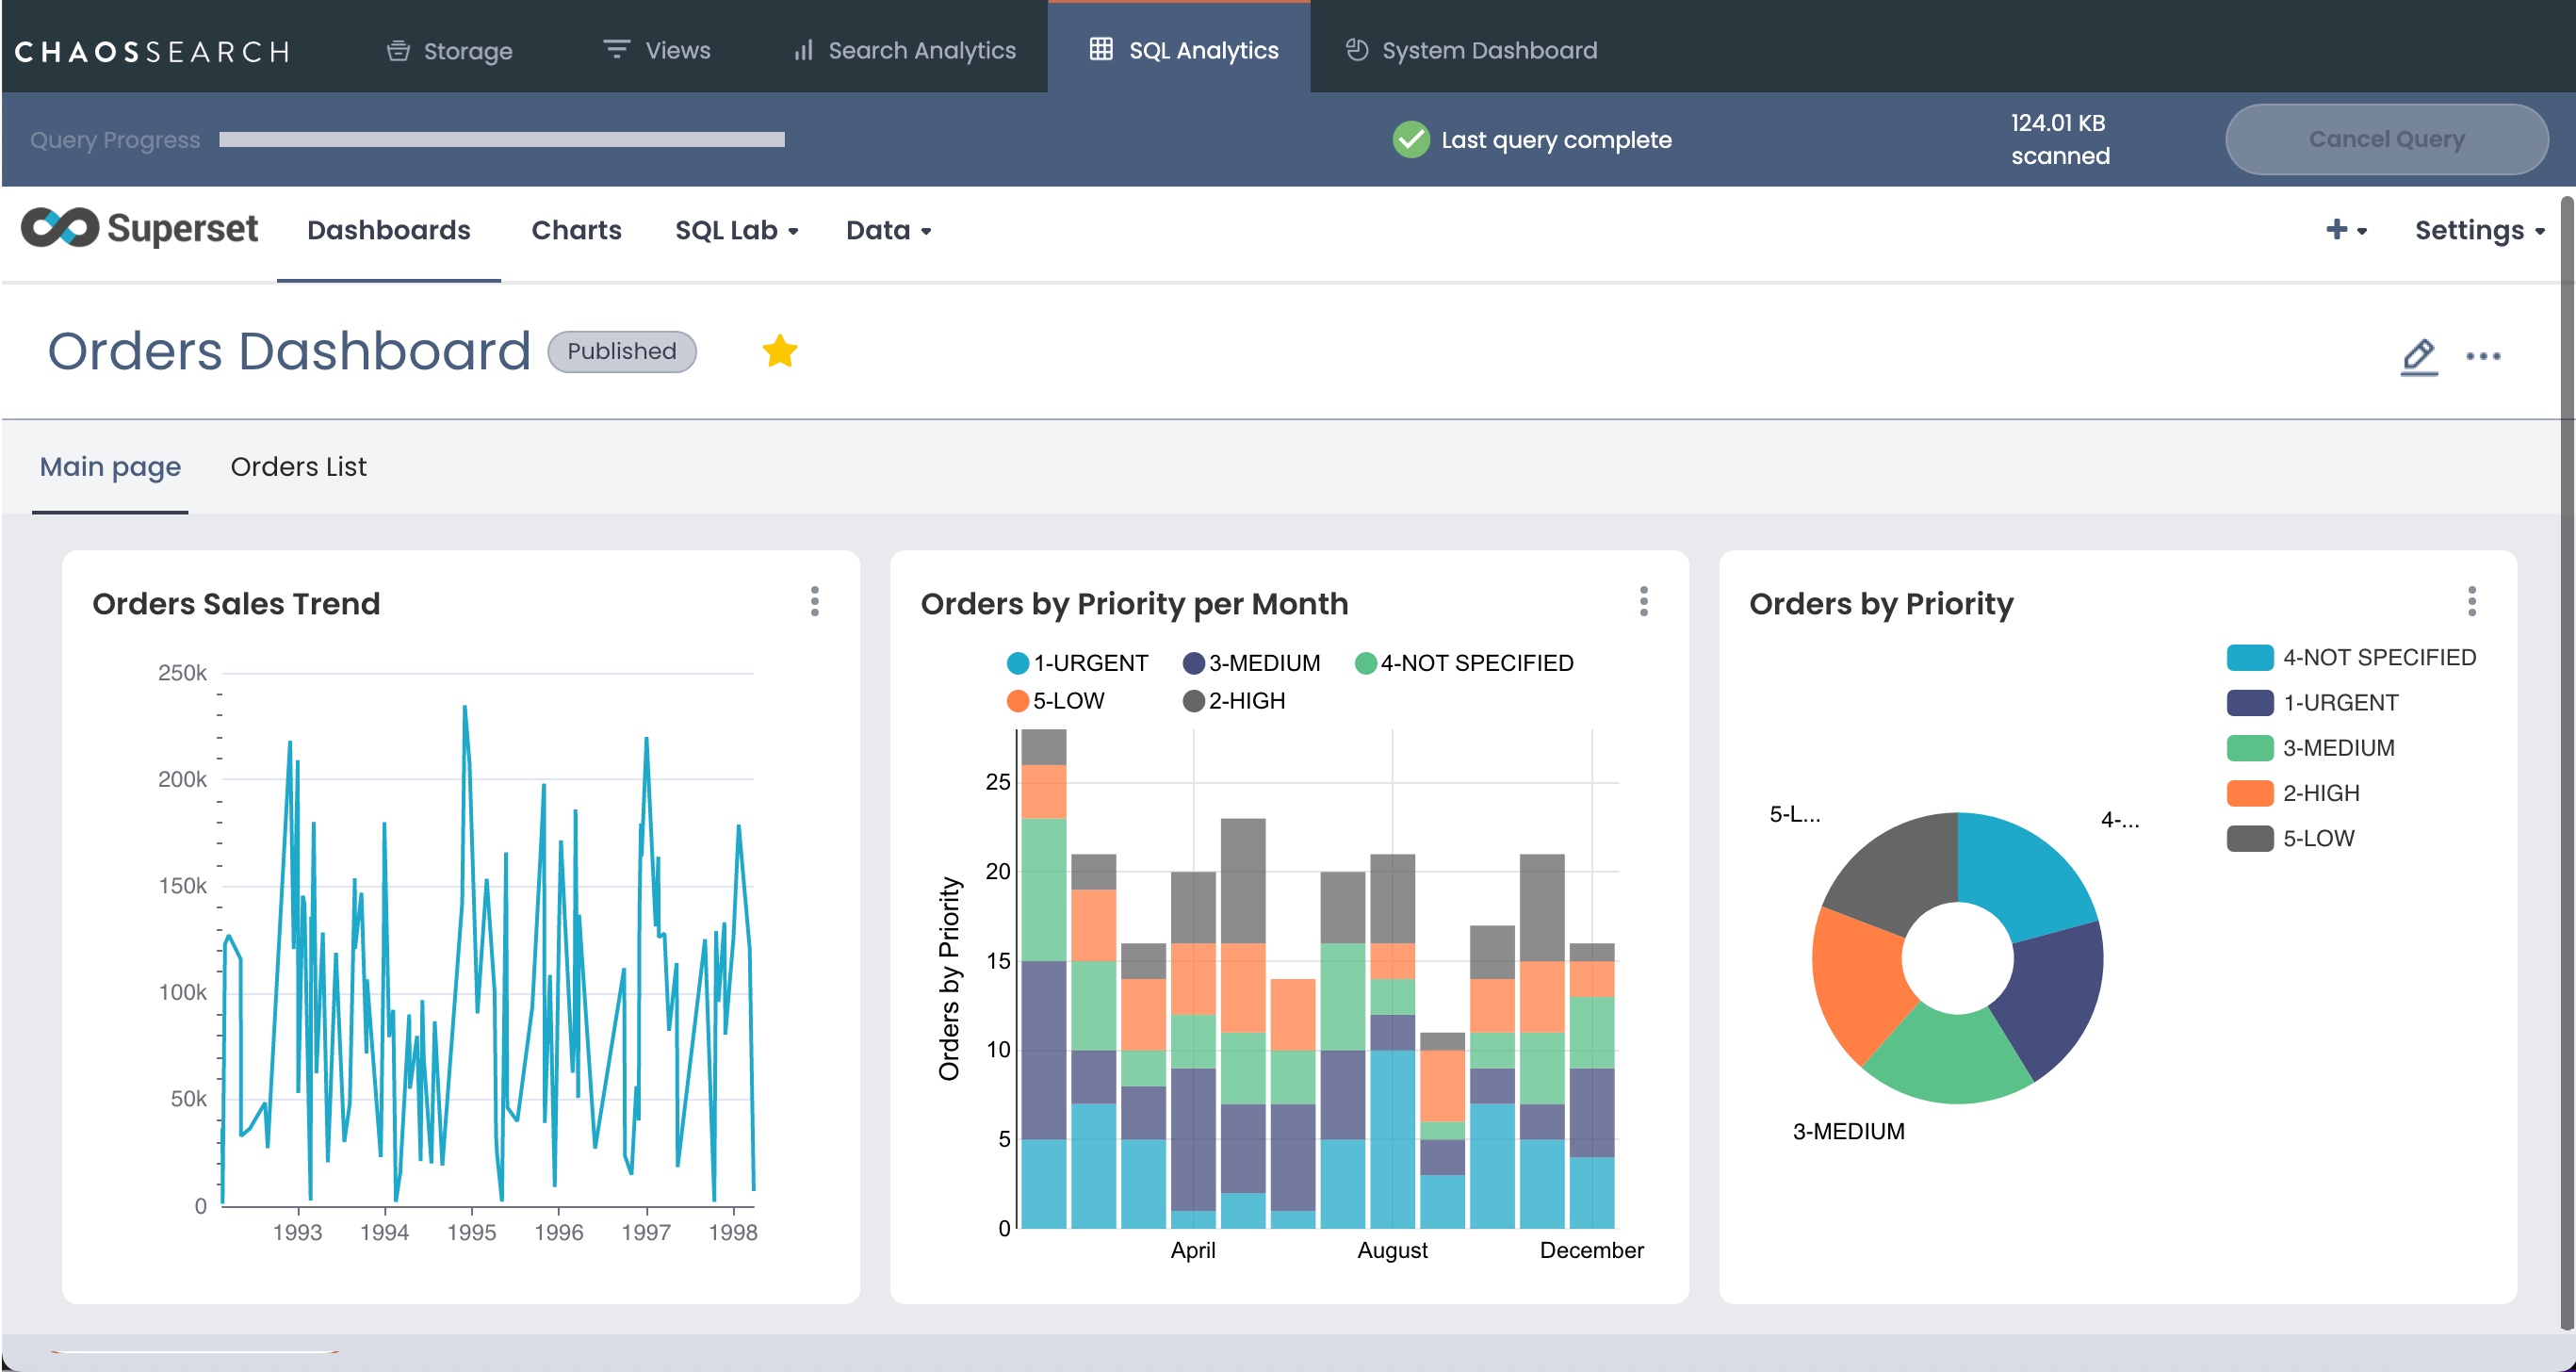Expand the Data dropdown menu
2576x1372 pixels.
click(x=888, y=230)
